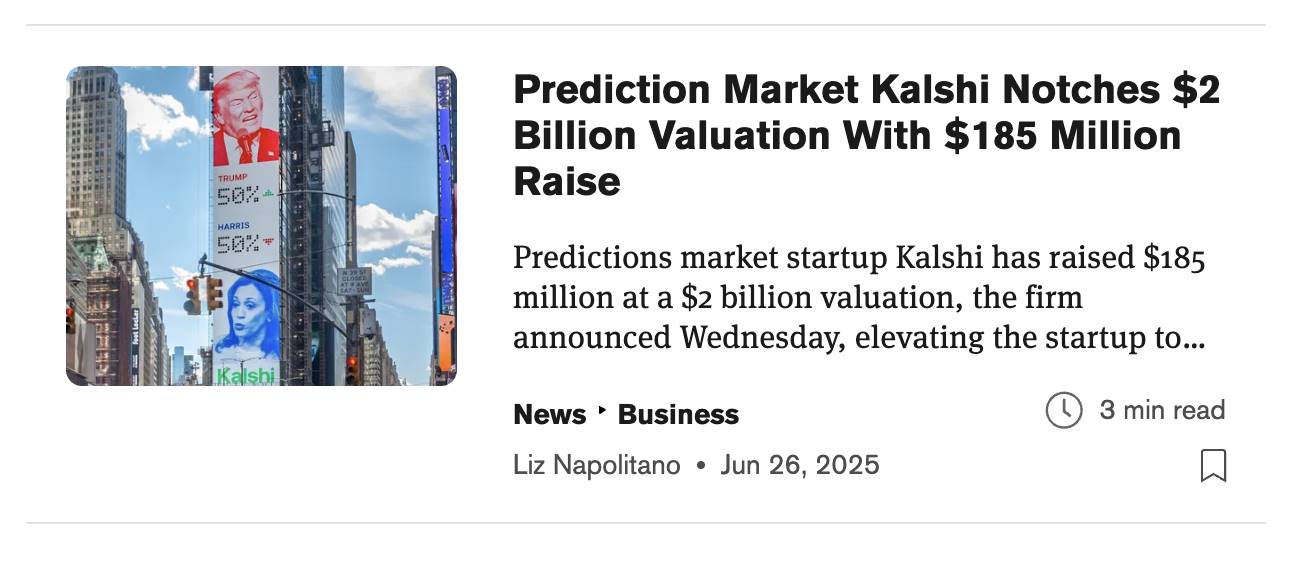This screenshot has height=580, width=1306.
Task: Click the small arrow between News and Business
Action: click(x=602, y=412)
